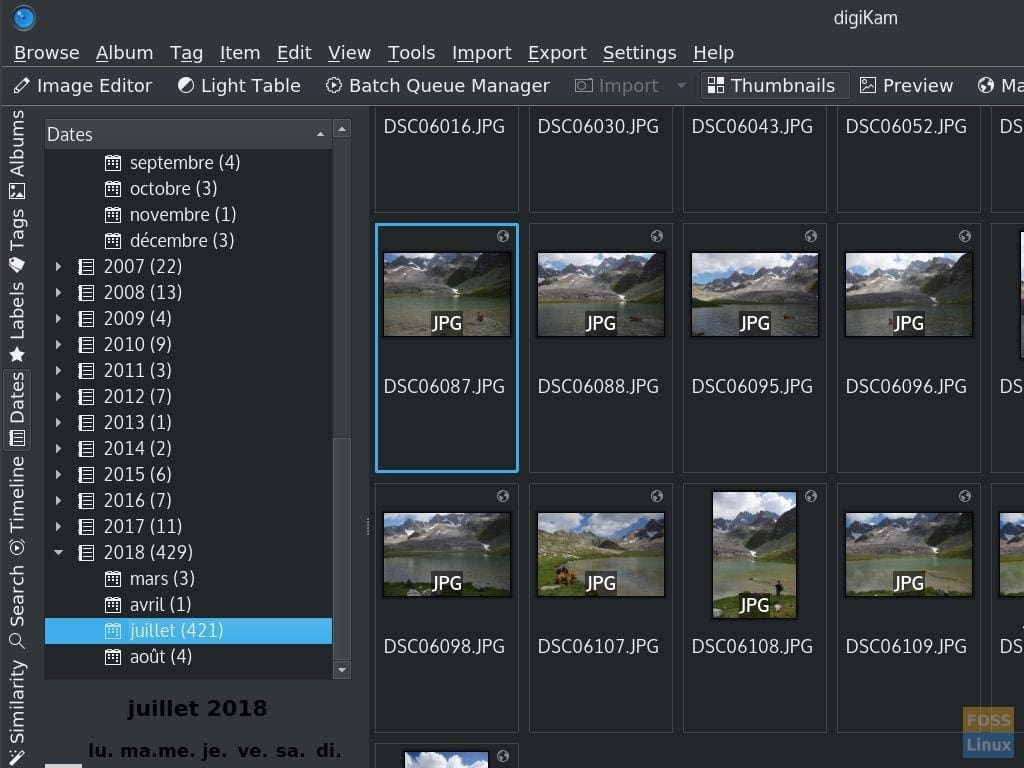Viewport: 1024px width, 768px height.
Task: Click geolocation globe icon on DSC06109.JPG
Action: (965, 496)
